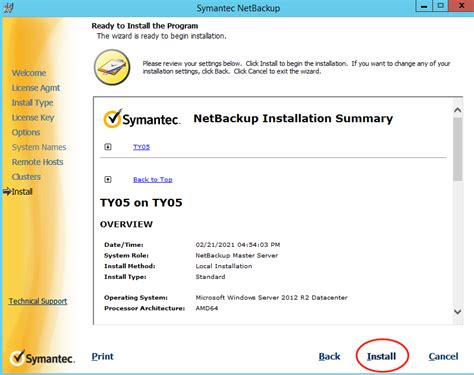Image resolution: width=474 pixels, height=375 pixels.
Task: Select the System Names step
Action: pyautogui.click(x=39, y=147)
